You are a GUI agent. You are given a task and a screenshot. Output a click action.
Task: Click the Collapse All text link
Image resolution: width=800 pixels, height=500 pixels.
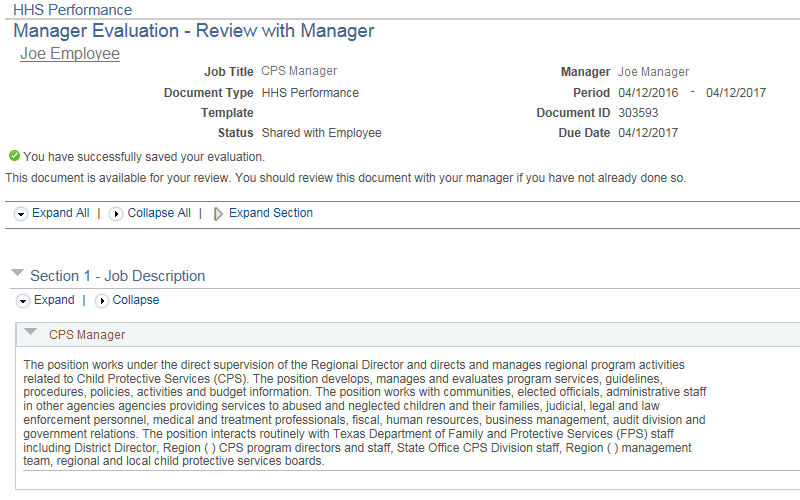[x=158, y=213]
